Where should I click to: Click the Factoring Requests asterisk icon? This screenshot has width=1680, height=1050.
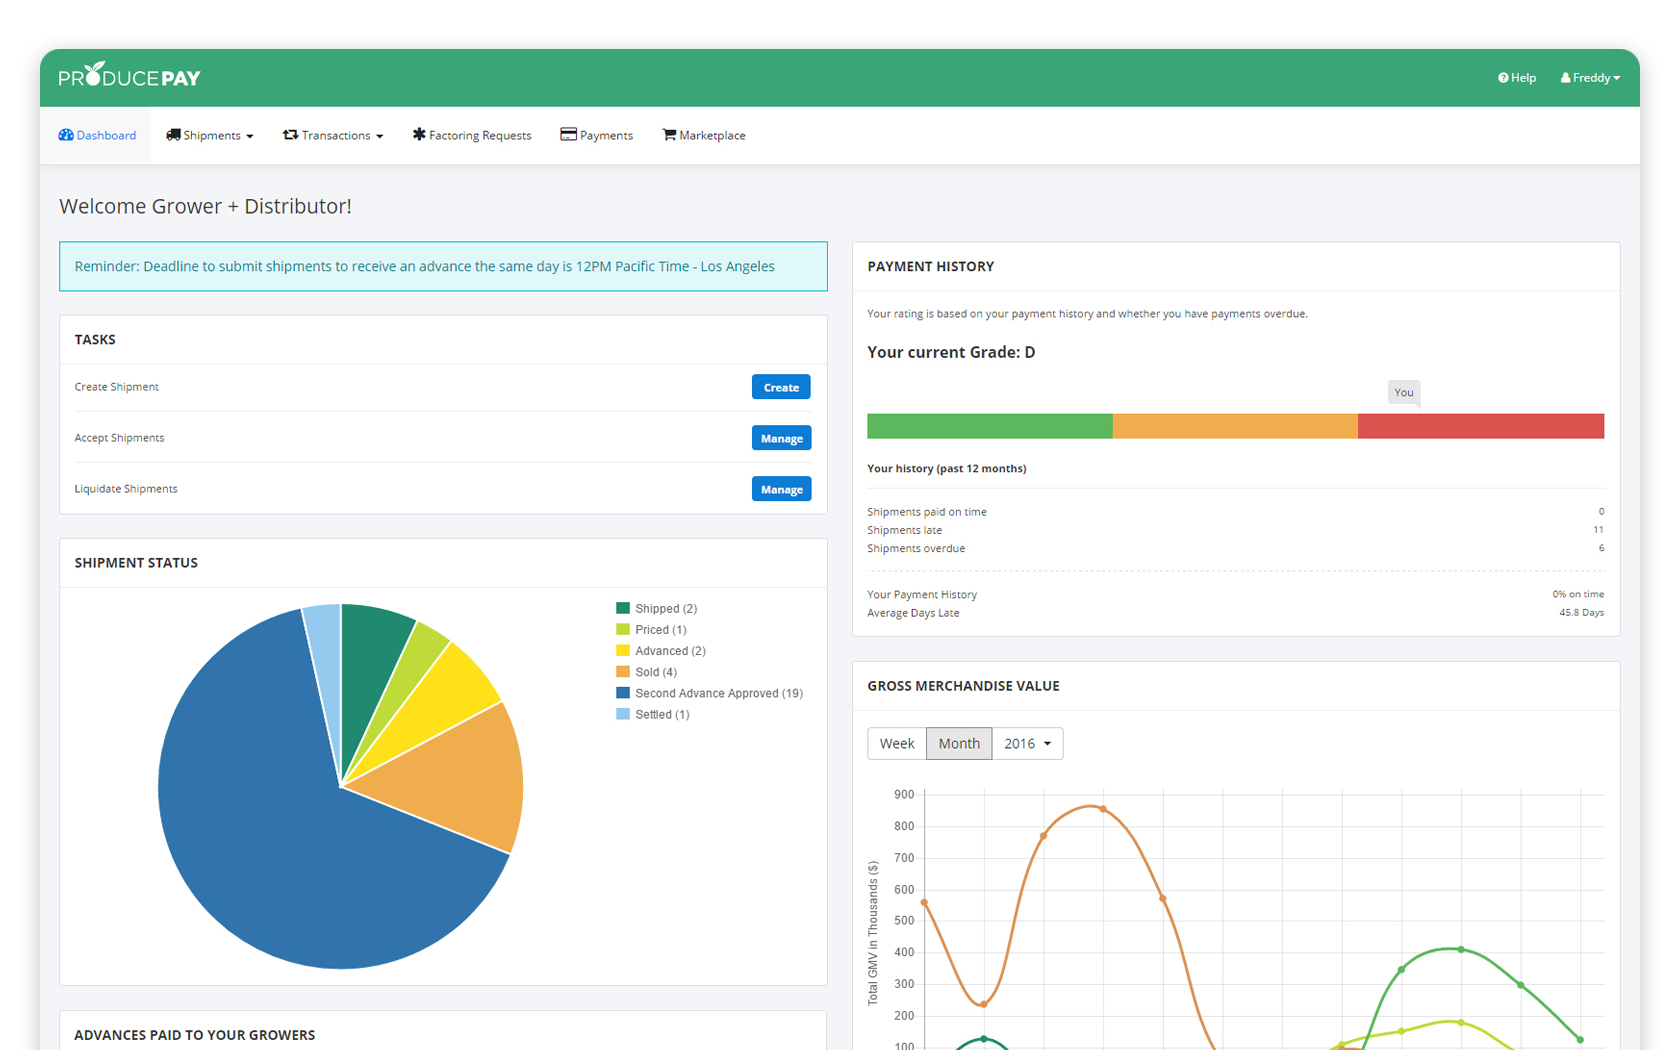[419, 135]
